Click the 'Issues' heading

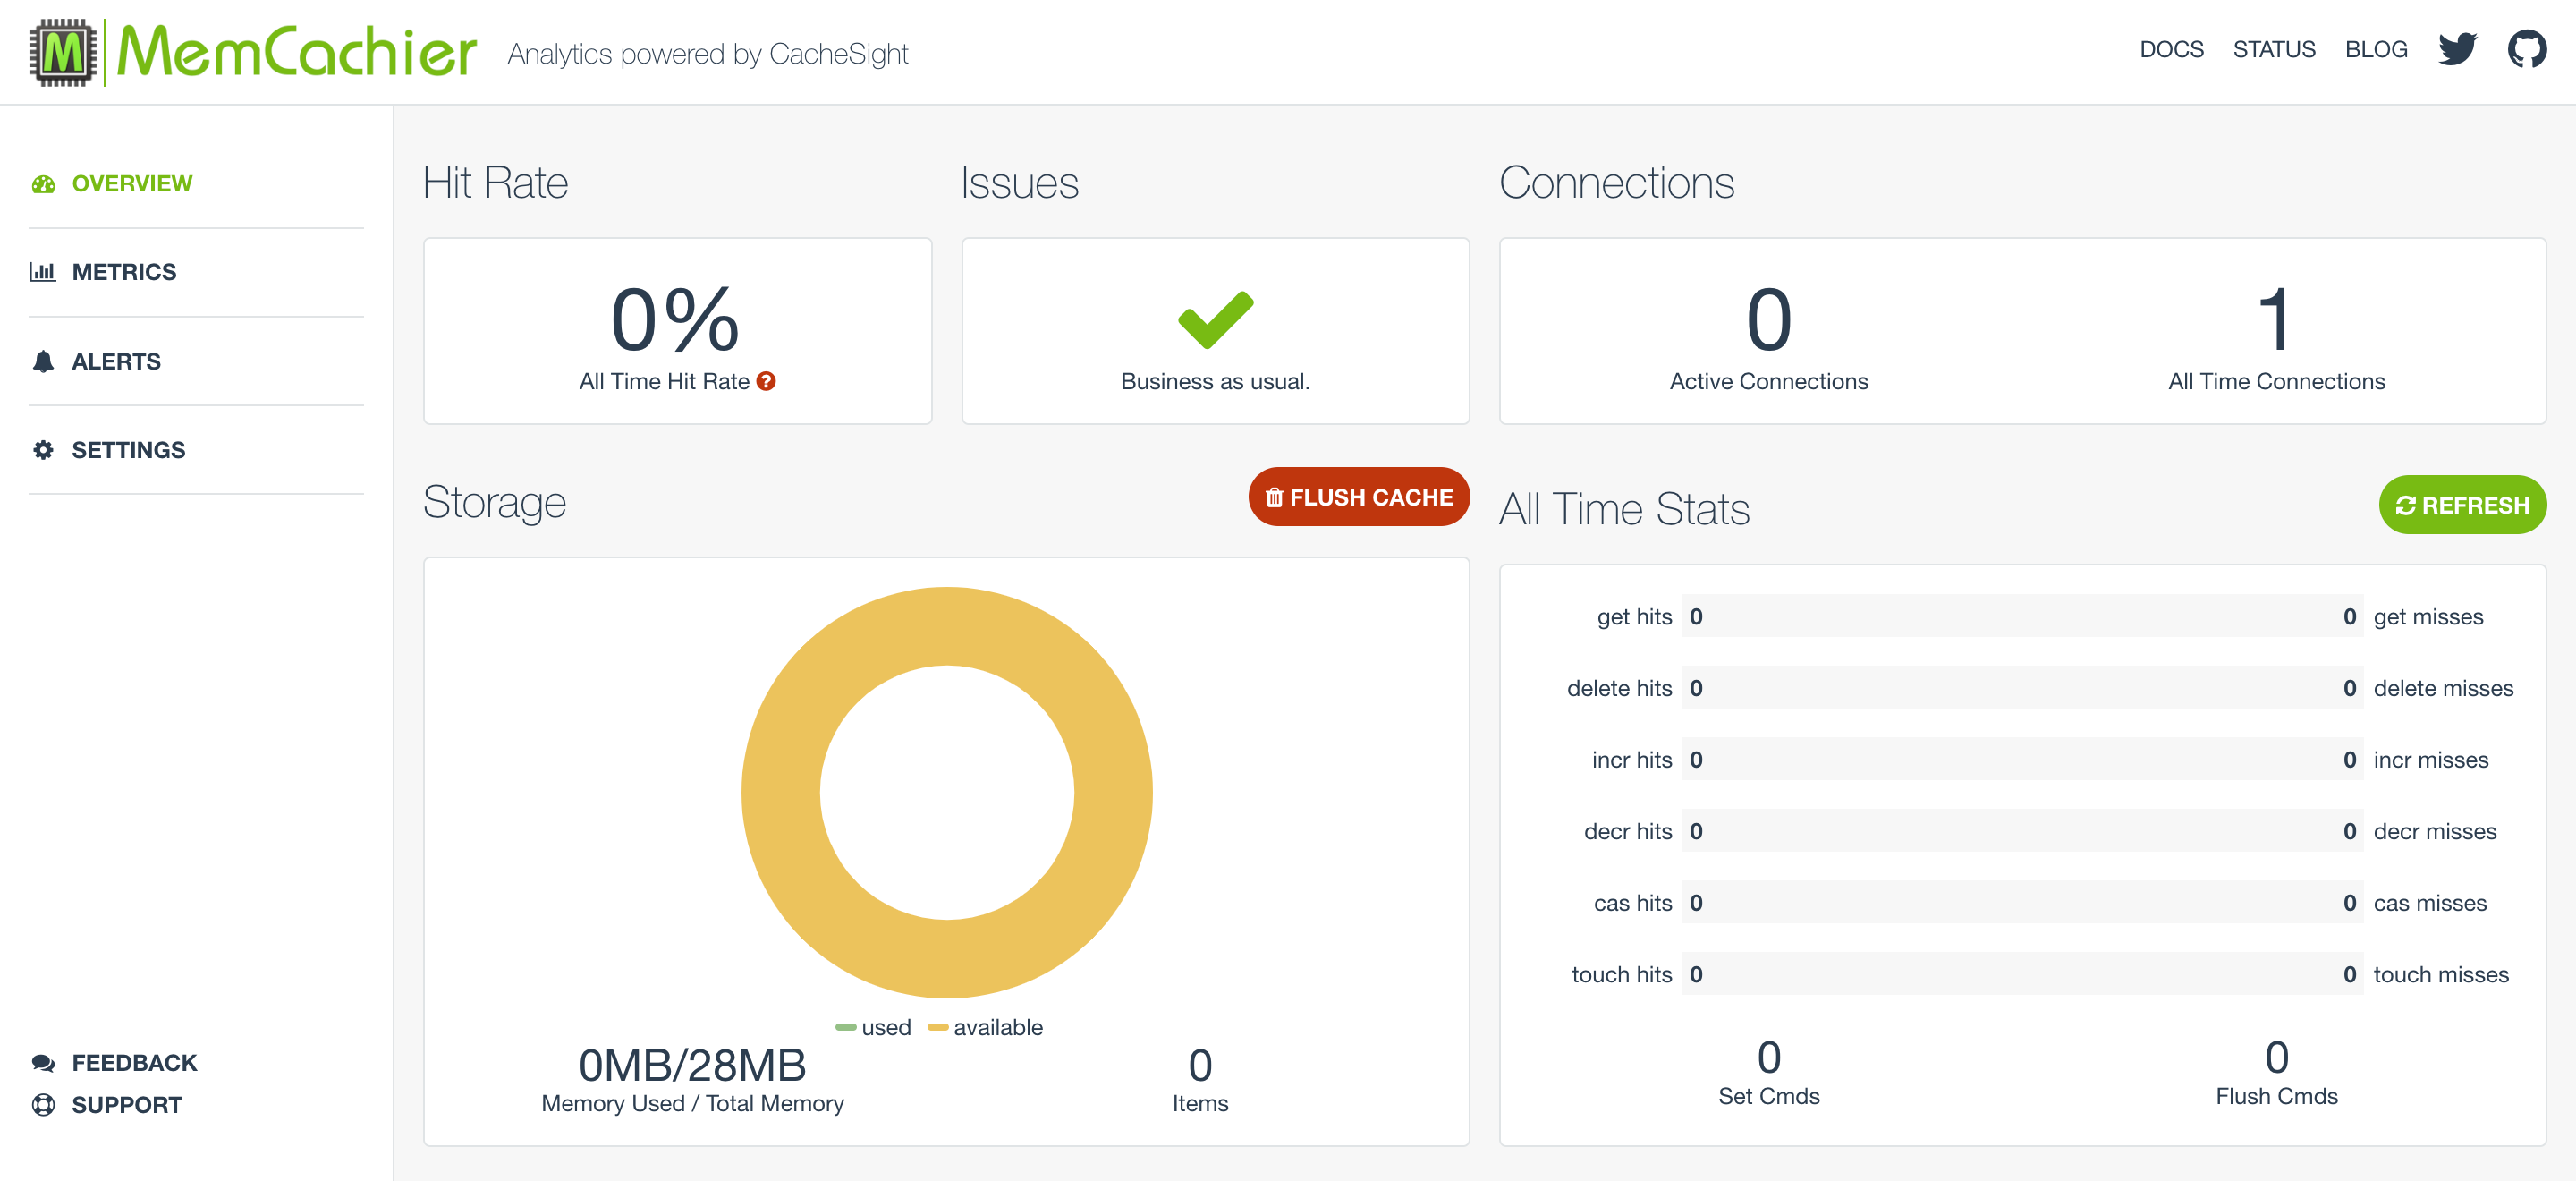click(1020, 183)
